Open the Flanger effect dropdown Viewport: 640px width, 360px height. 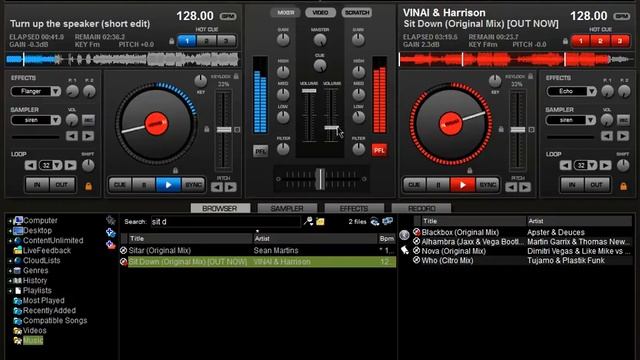[x=56, y=91]
